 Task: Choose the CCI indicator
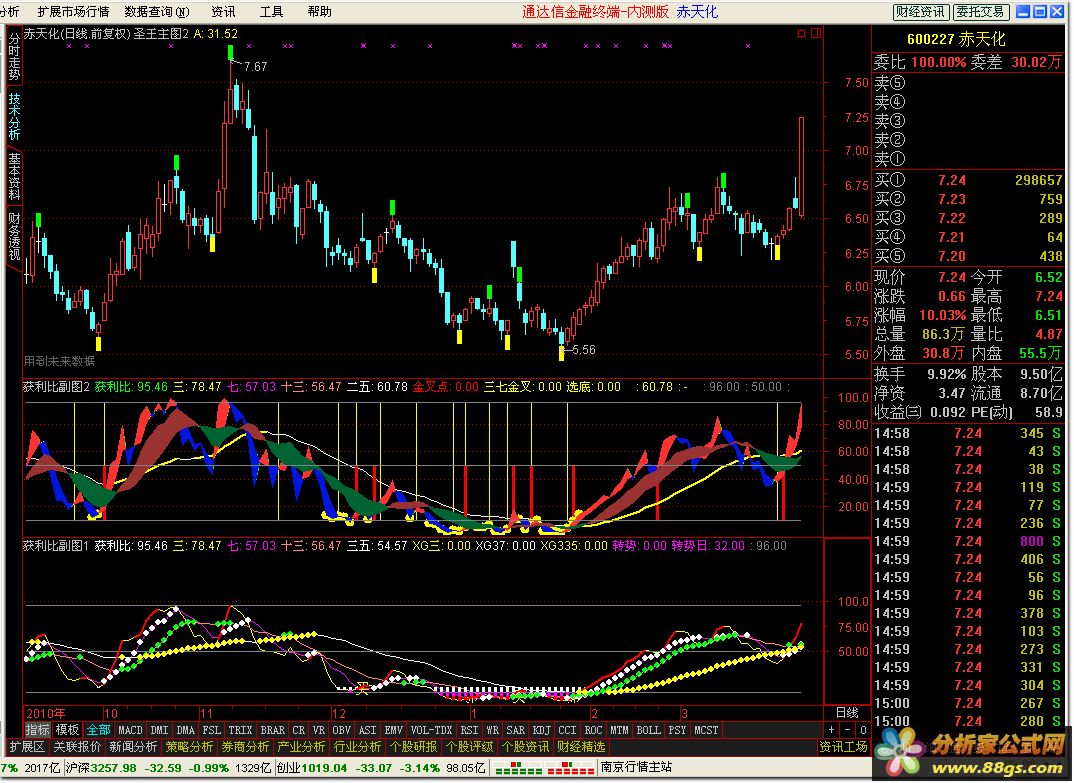[567, 730]
